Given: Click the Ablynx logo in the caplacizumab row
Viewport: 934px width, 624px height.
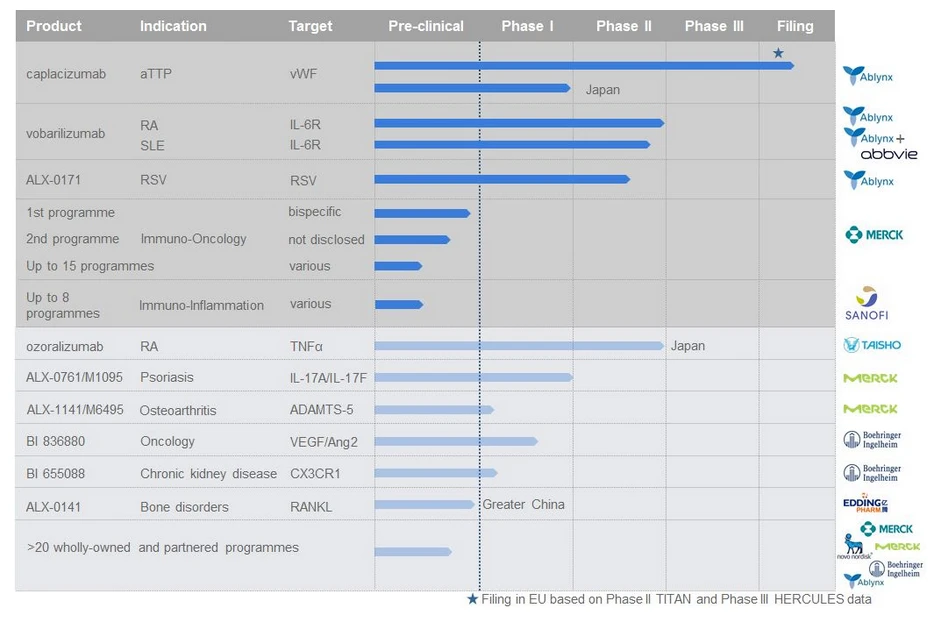Looking at the screenshot, I should 867,75.
